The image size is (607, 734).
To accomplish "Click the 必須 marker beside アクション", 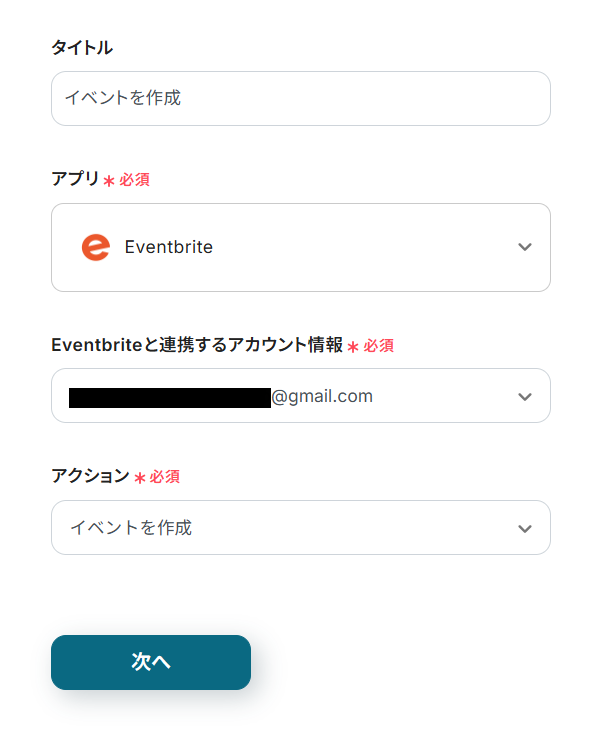I will [165, 477].
